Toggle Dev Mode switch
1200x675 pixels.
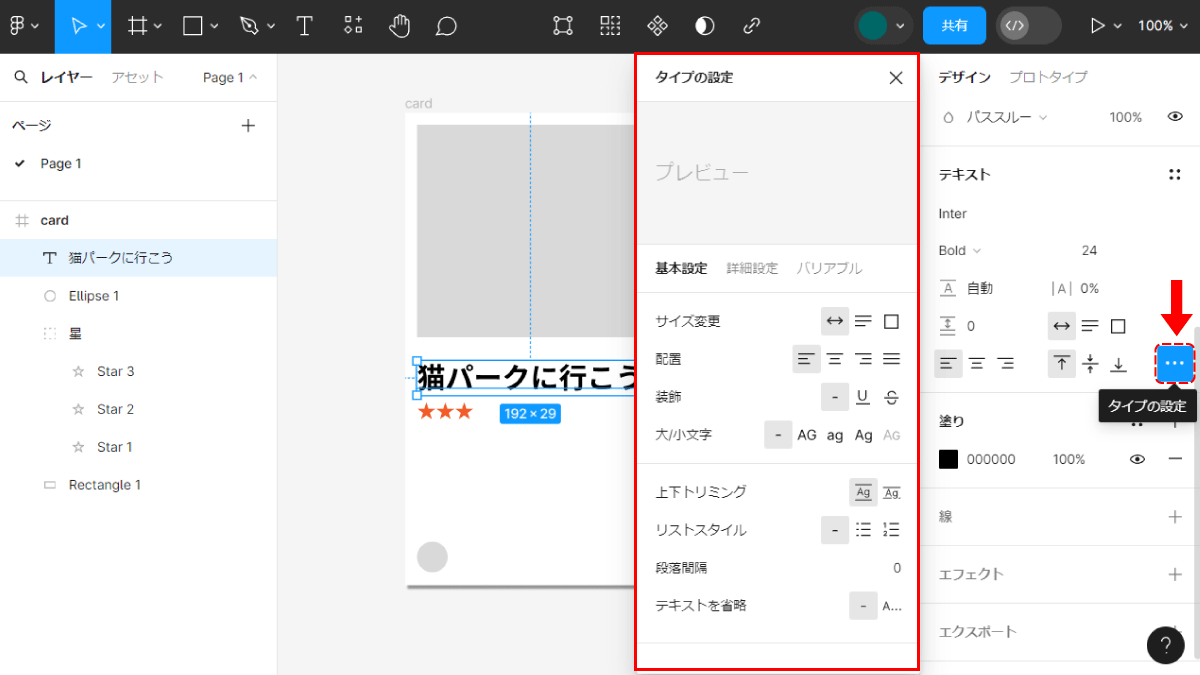(x=1028, y=26)
